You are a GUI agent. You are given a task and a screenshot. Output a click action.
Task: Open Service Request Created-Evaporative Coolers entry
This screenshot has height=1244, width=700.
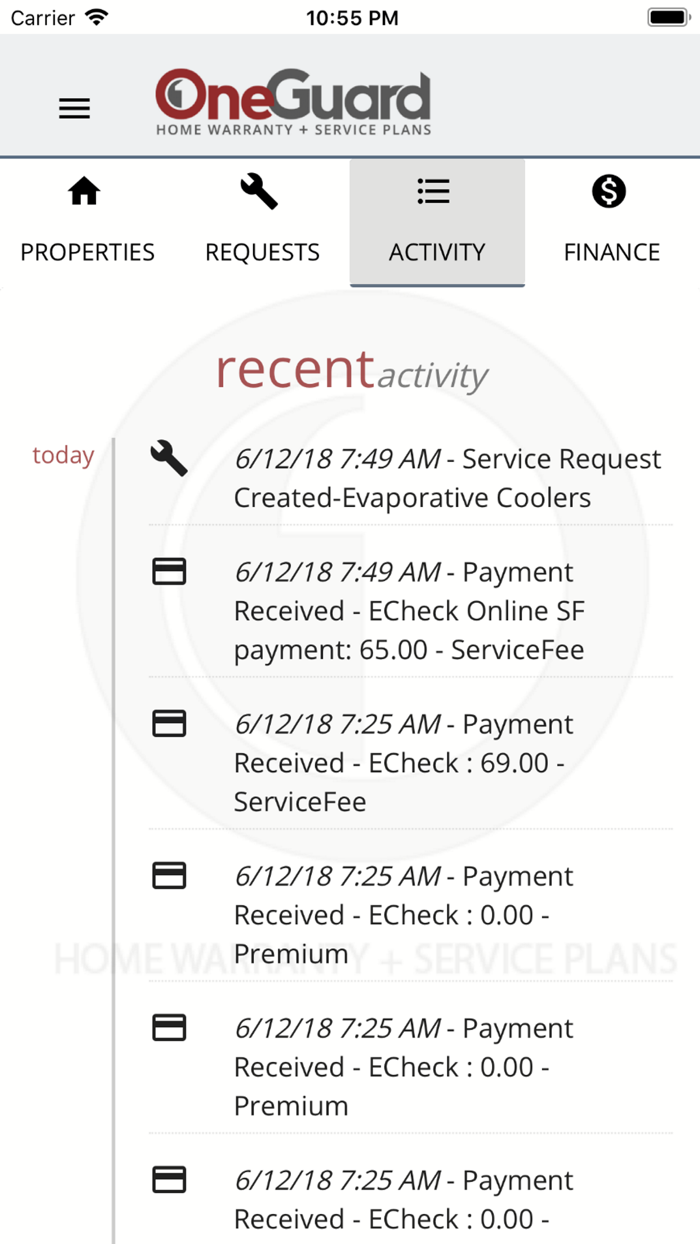pos(447,479)
